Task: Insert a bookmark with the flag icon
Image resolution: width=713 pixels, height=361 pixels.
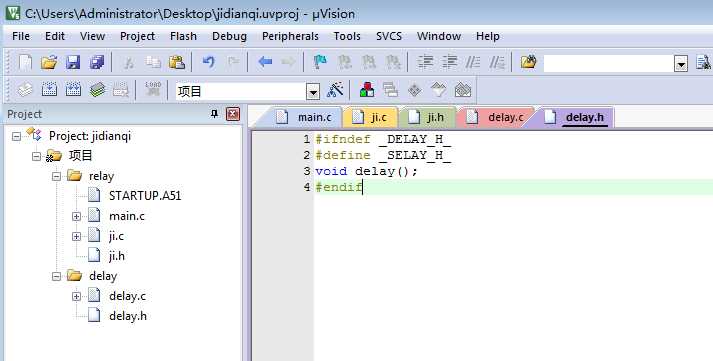Action: [320, 62]
